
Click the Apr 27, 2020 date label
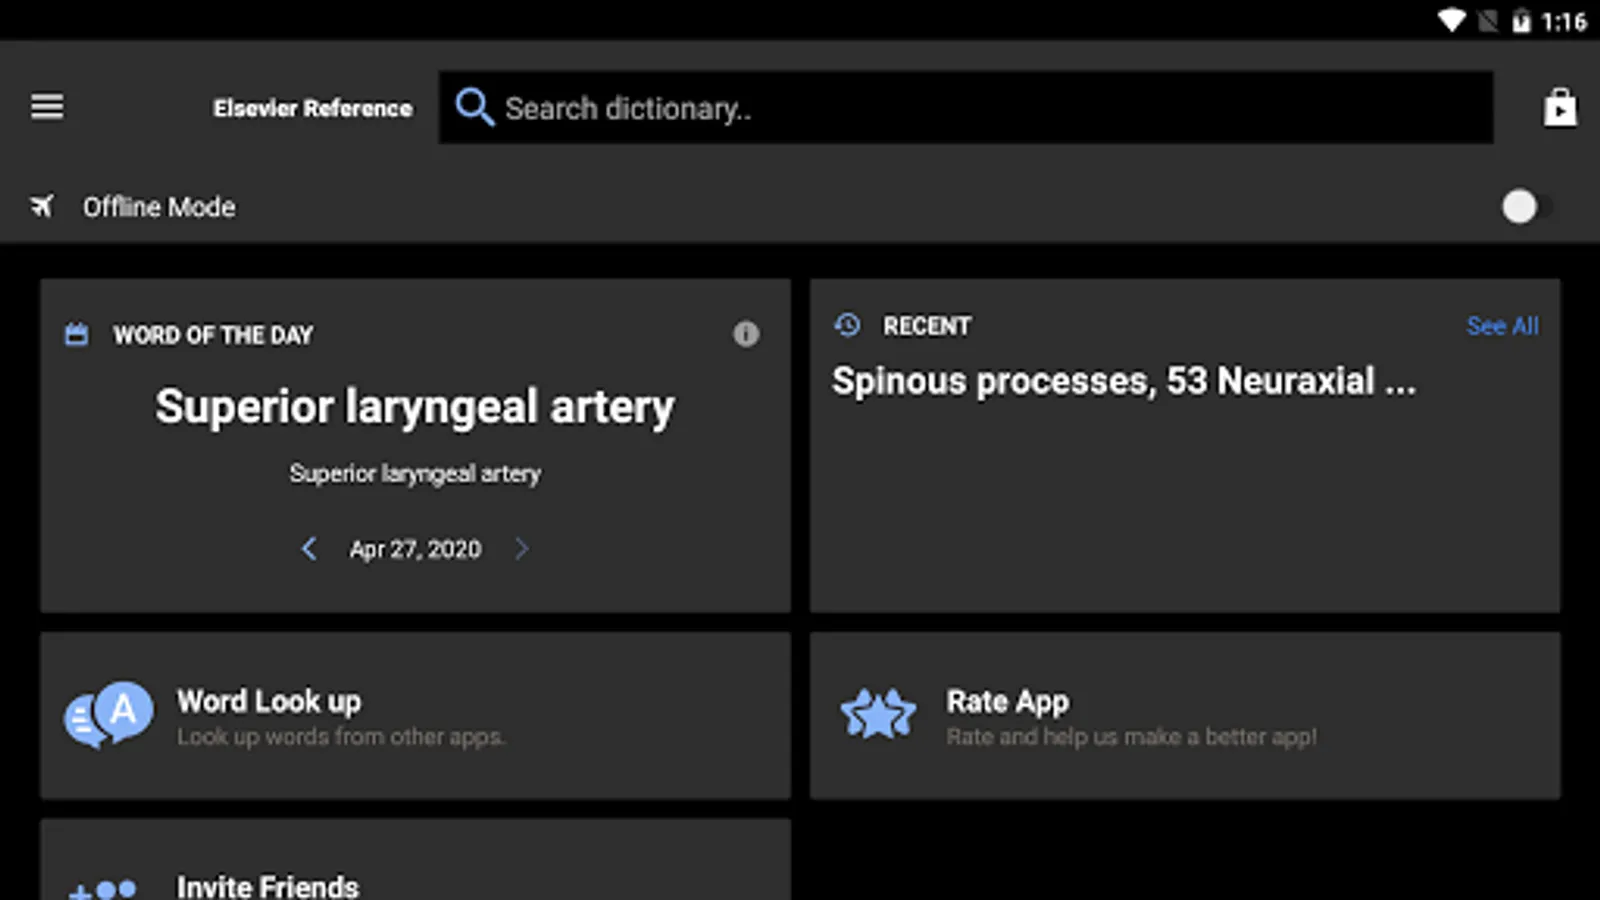pos(415,549)
